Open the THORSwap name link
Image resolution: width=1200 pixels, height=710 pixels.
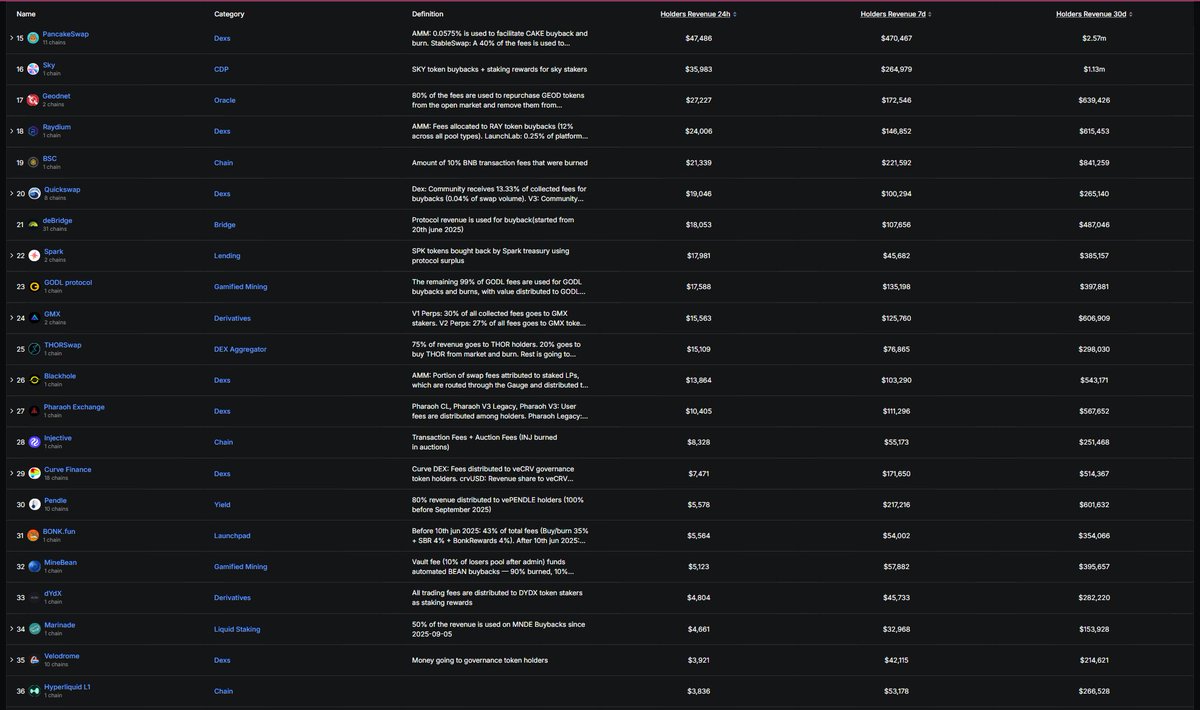[63, 344]
